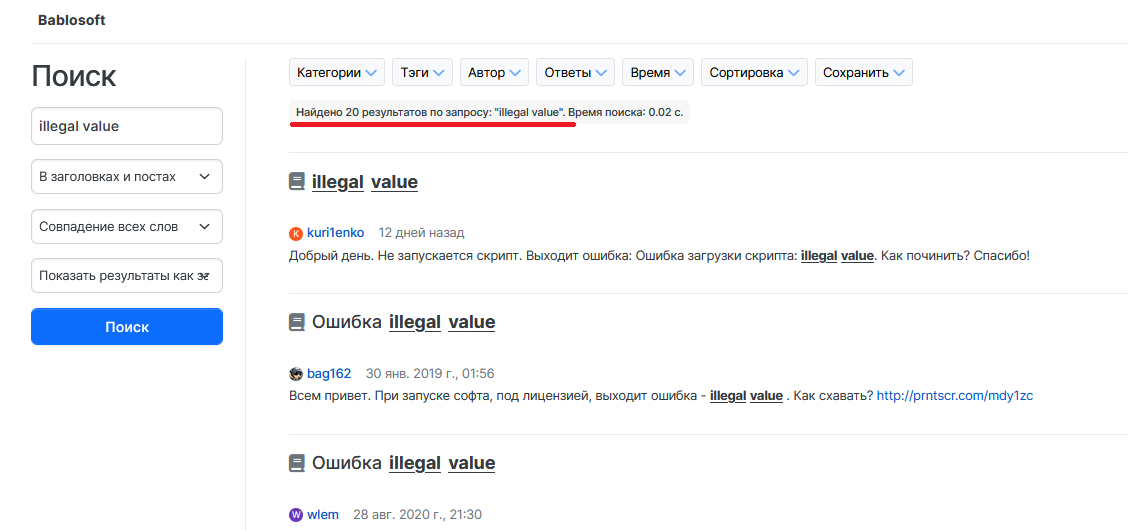Expand the Тэги filter dropdown

[422, 73]
